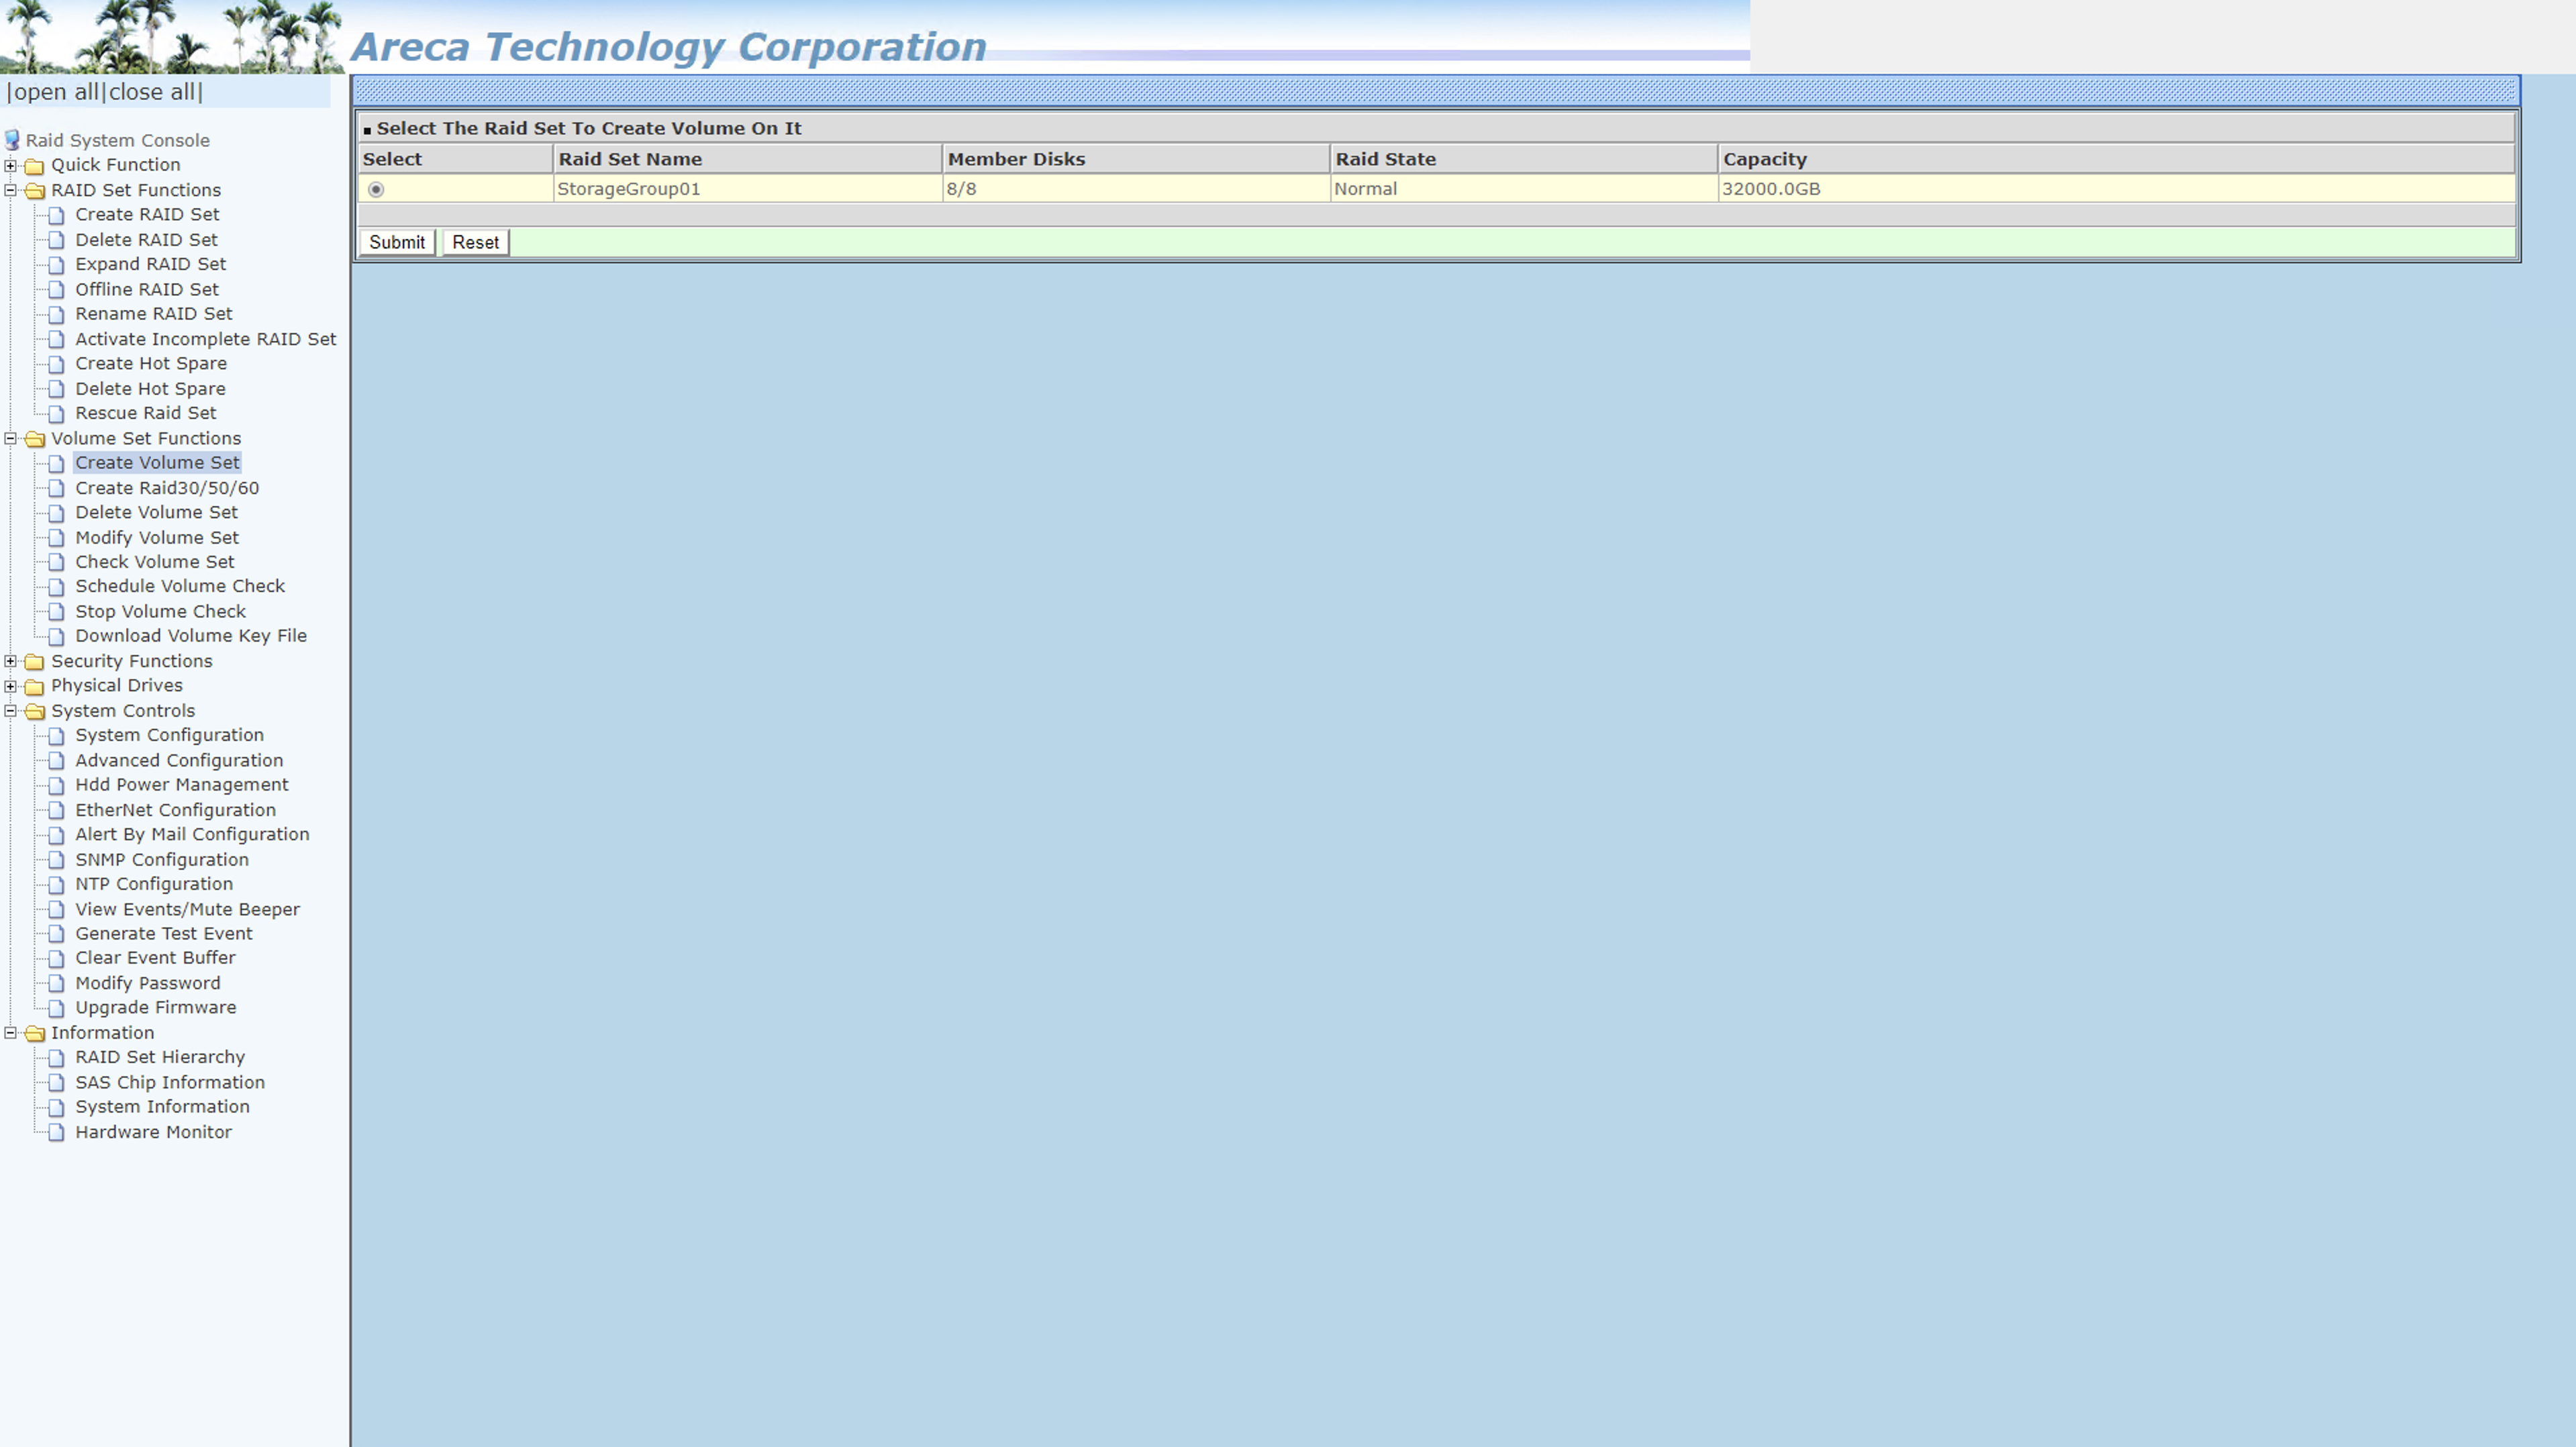Open System Configuration
The width and height of the screenshot is (2576, 1447).
[x=170, y=735]
